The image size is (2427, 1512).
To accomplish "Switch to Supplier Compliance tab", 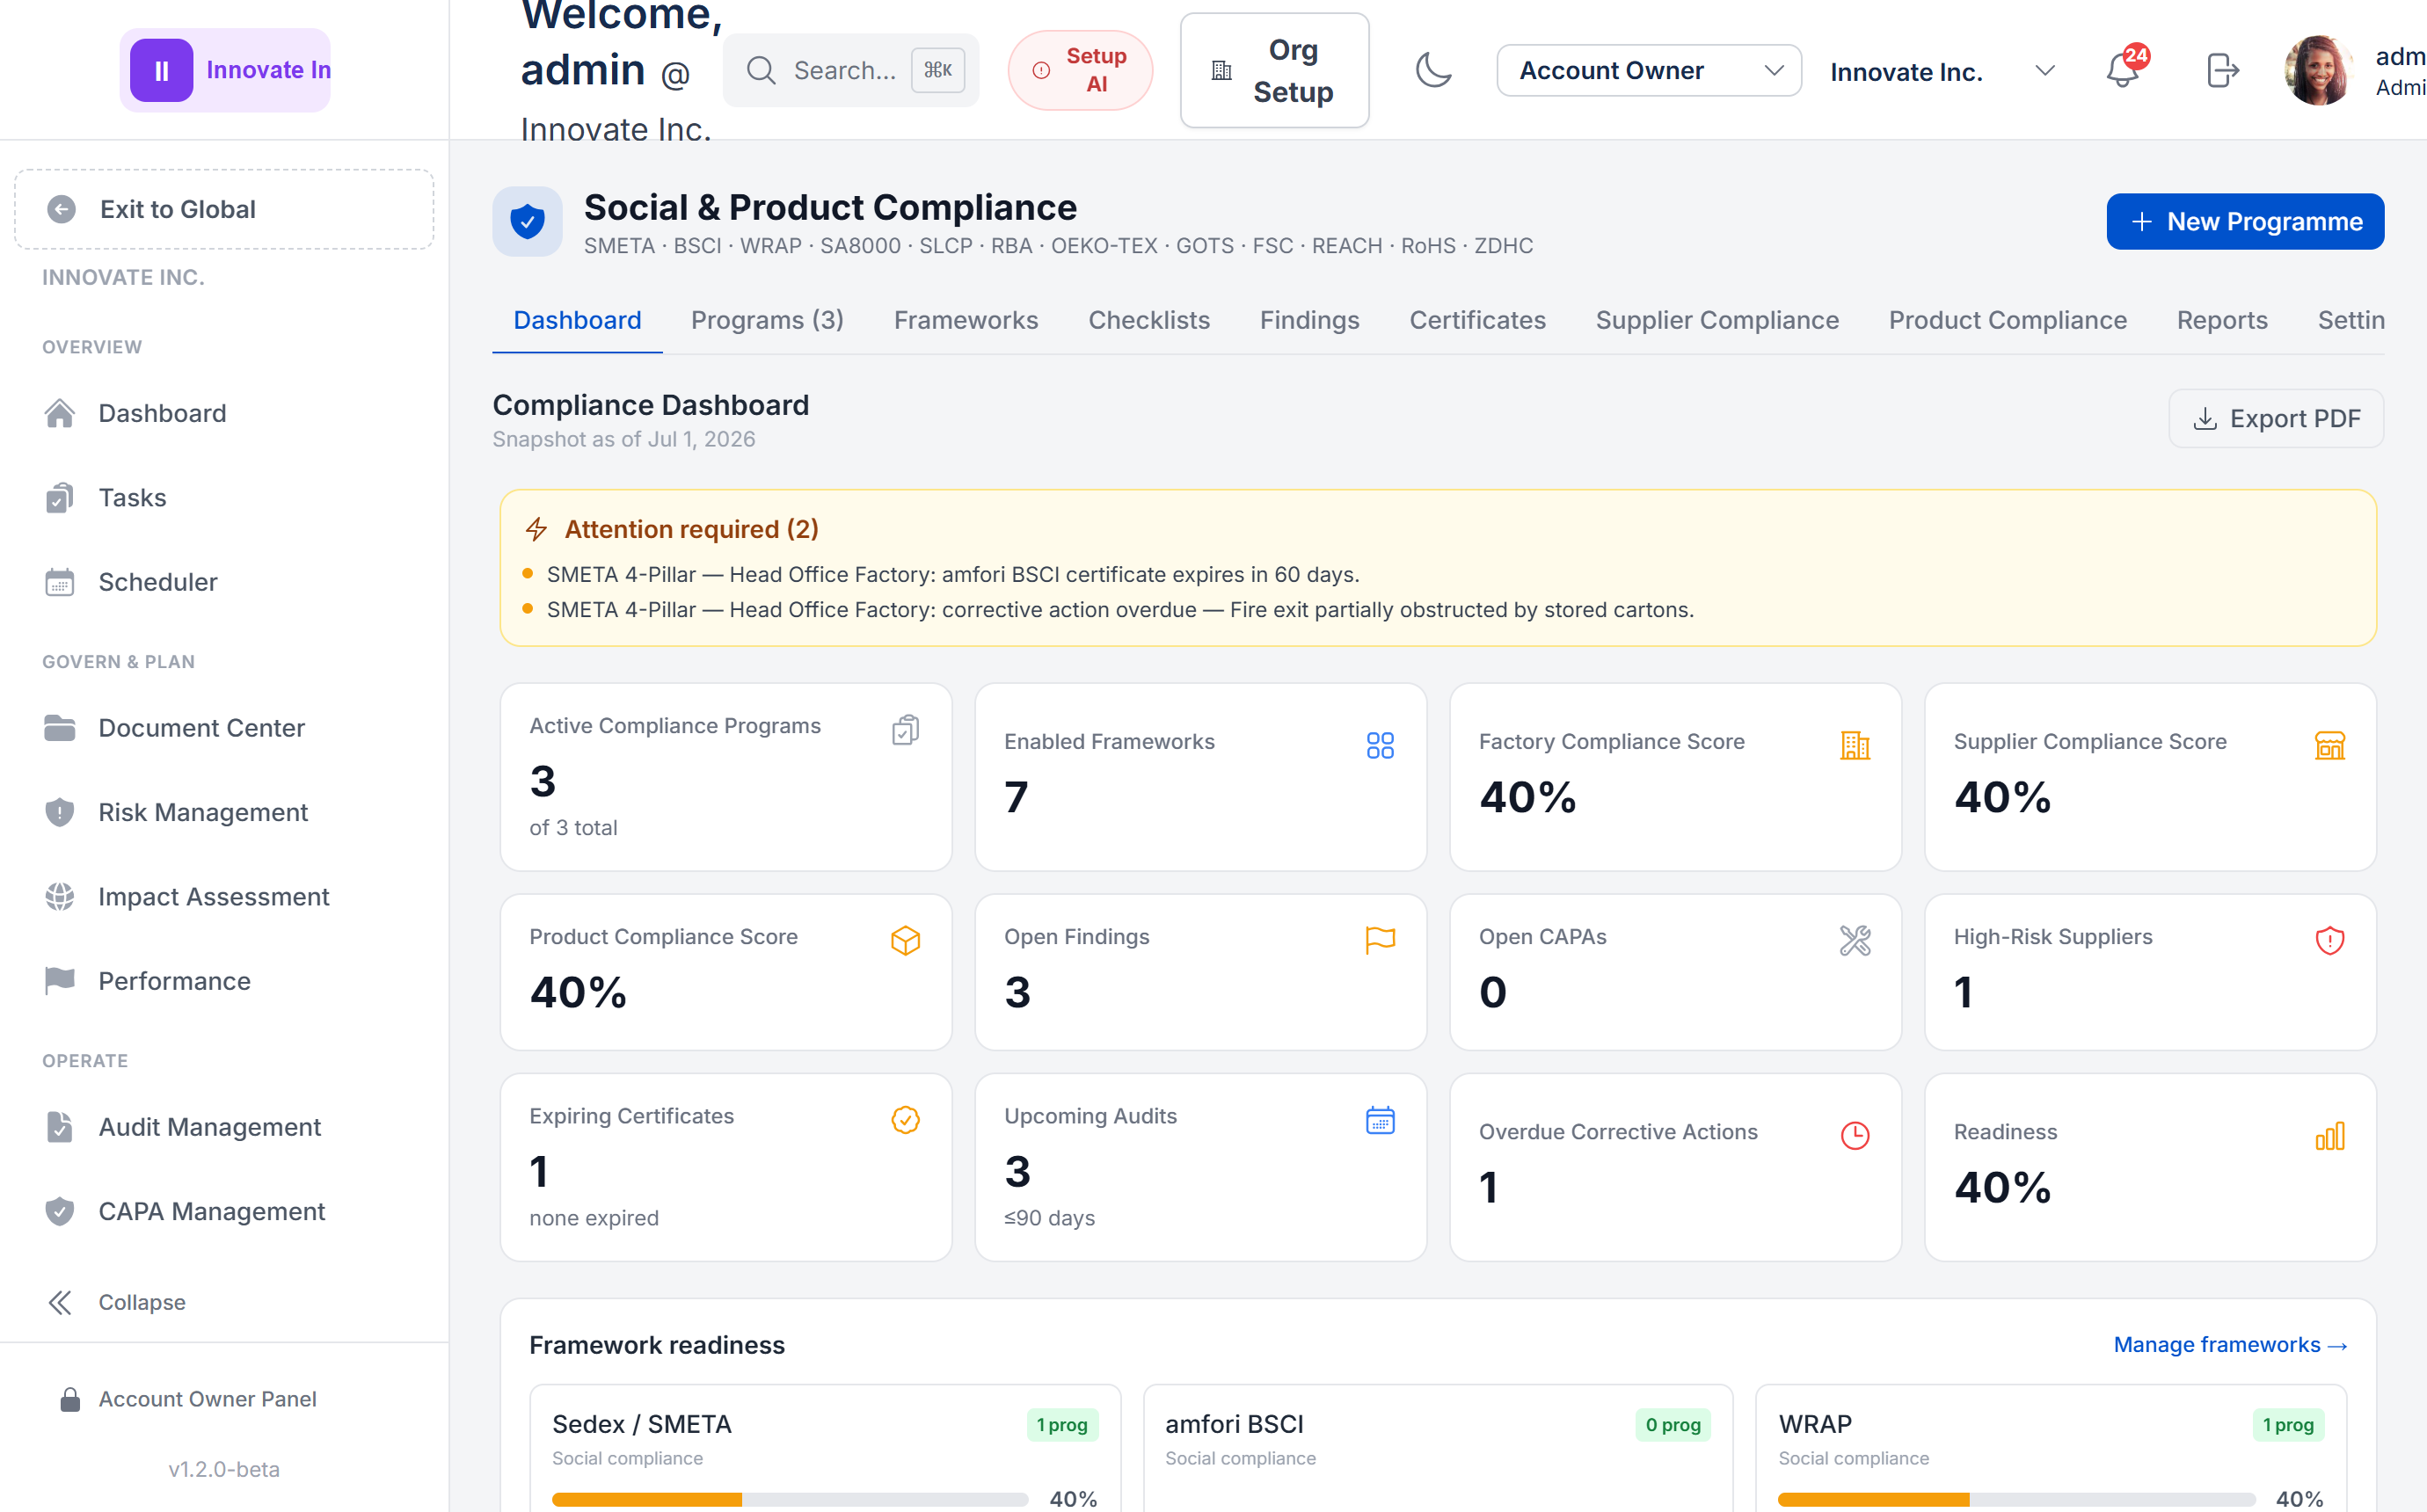I will pyautogui.click(x=1717, y=320).
